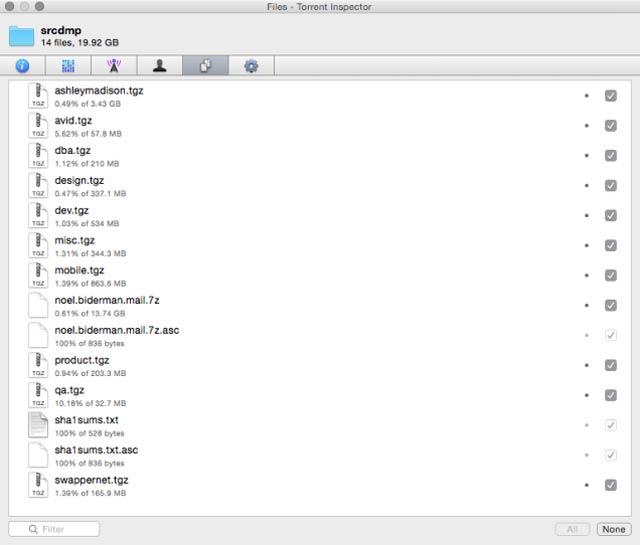This screenshot has width=640, height=545.
Task: Select the Files tab
Action: point(205,66)
